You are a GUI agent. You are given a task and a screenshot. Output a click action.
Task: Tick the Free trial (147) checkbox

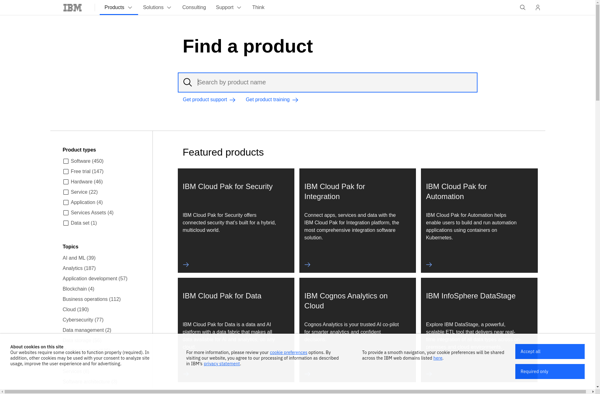66,171
